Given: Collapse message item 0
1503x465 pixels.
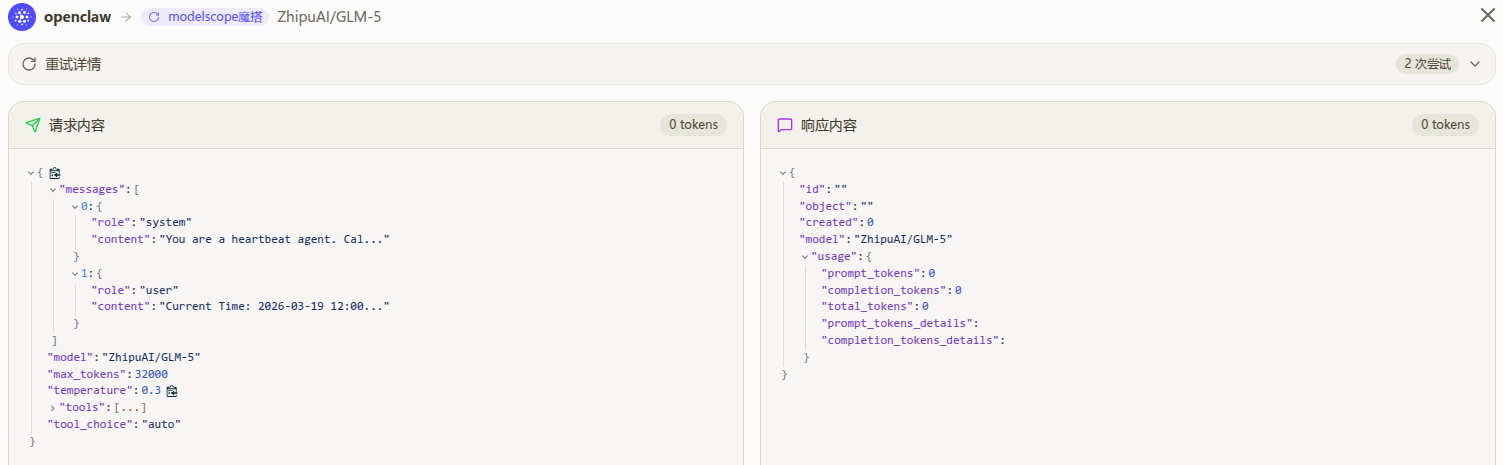Looking at the screenshot, I should [x=75, y=206].
